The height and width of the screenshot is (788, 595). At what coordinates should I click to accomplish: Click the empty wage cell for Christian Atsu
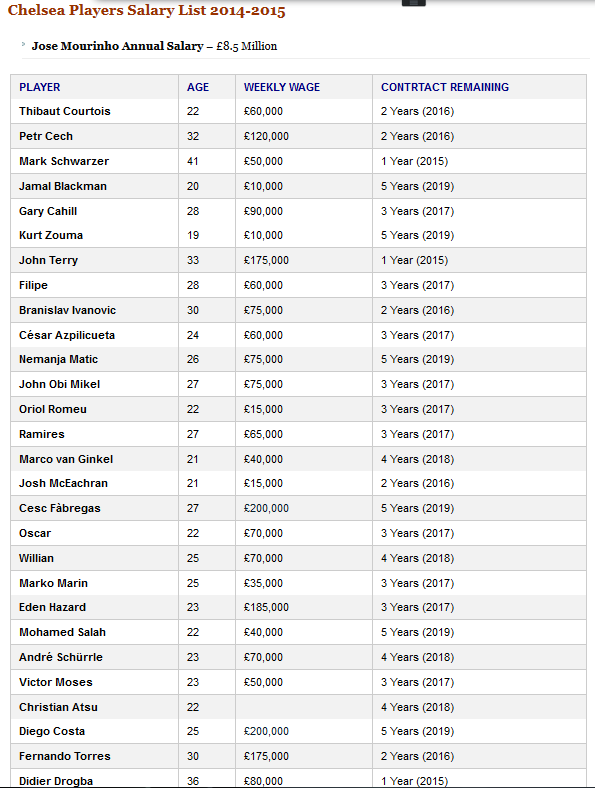click(x=304, y=707)
